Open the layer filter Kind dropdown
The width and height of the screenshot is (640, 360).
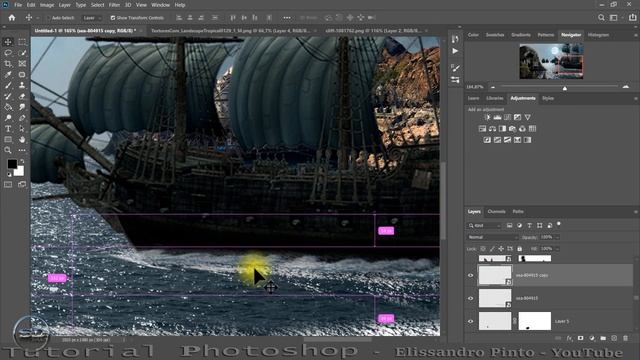click(x=484, y=225)
